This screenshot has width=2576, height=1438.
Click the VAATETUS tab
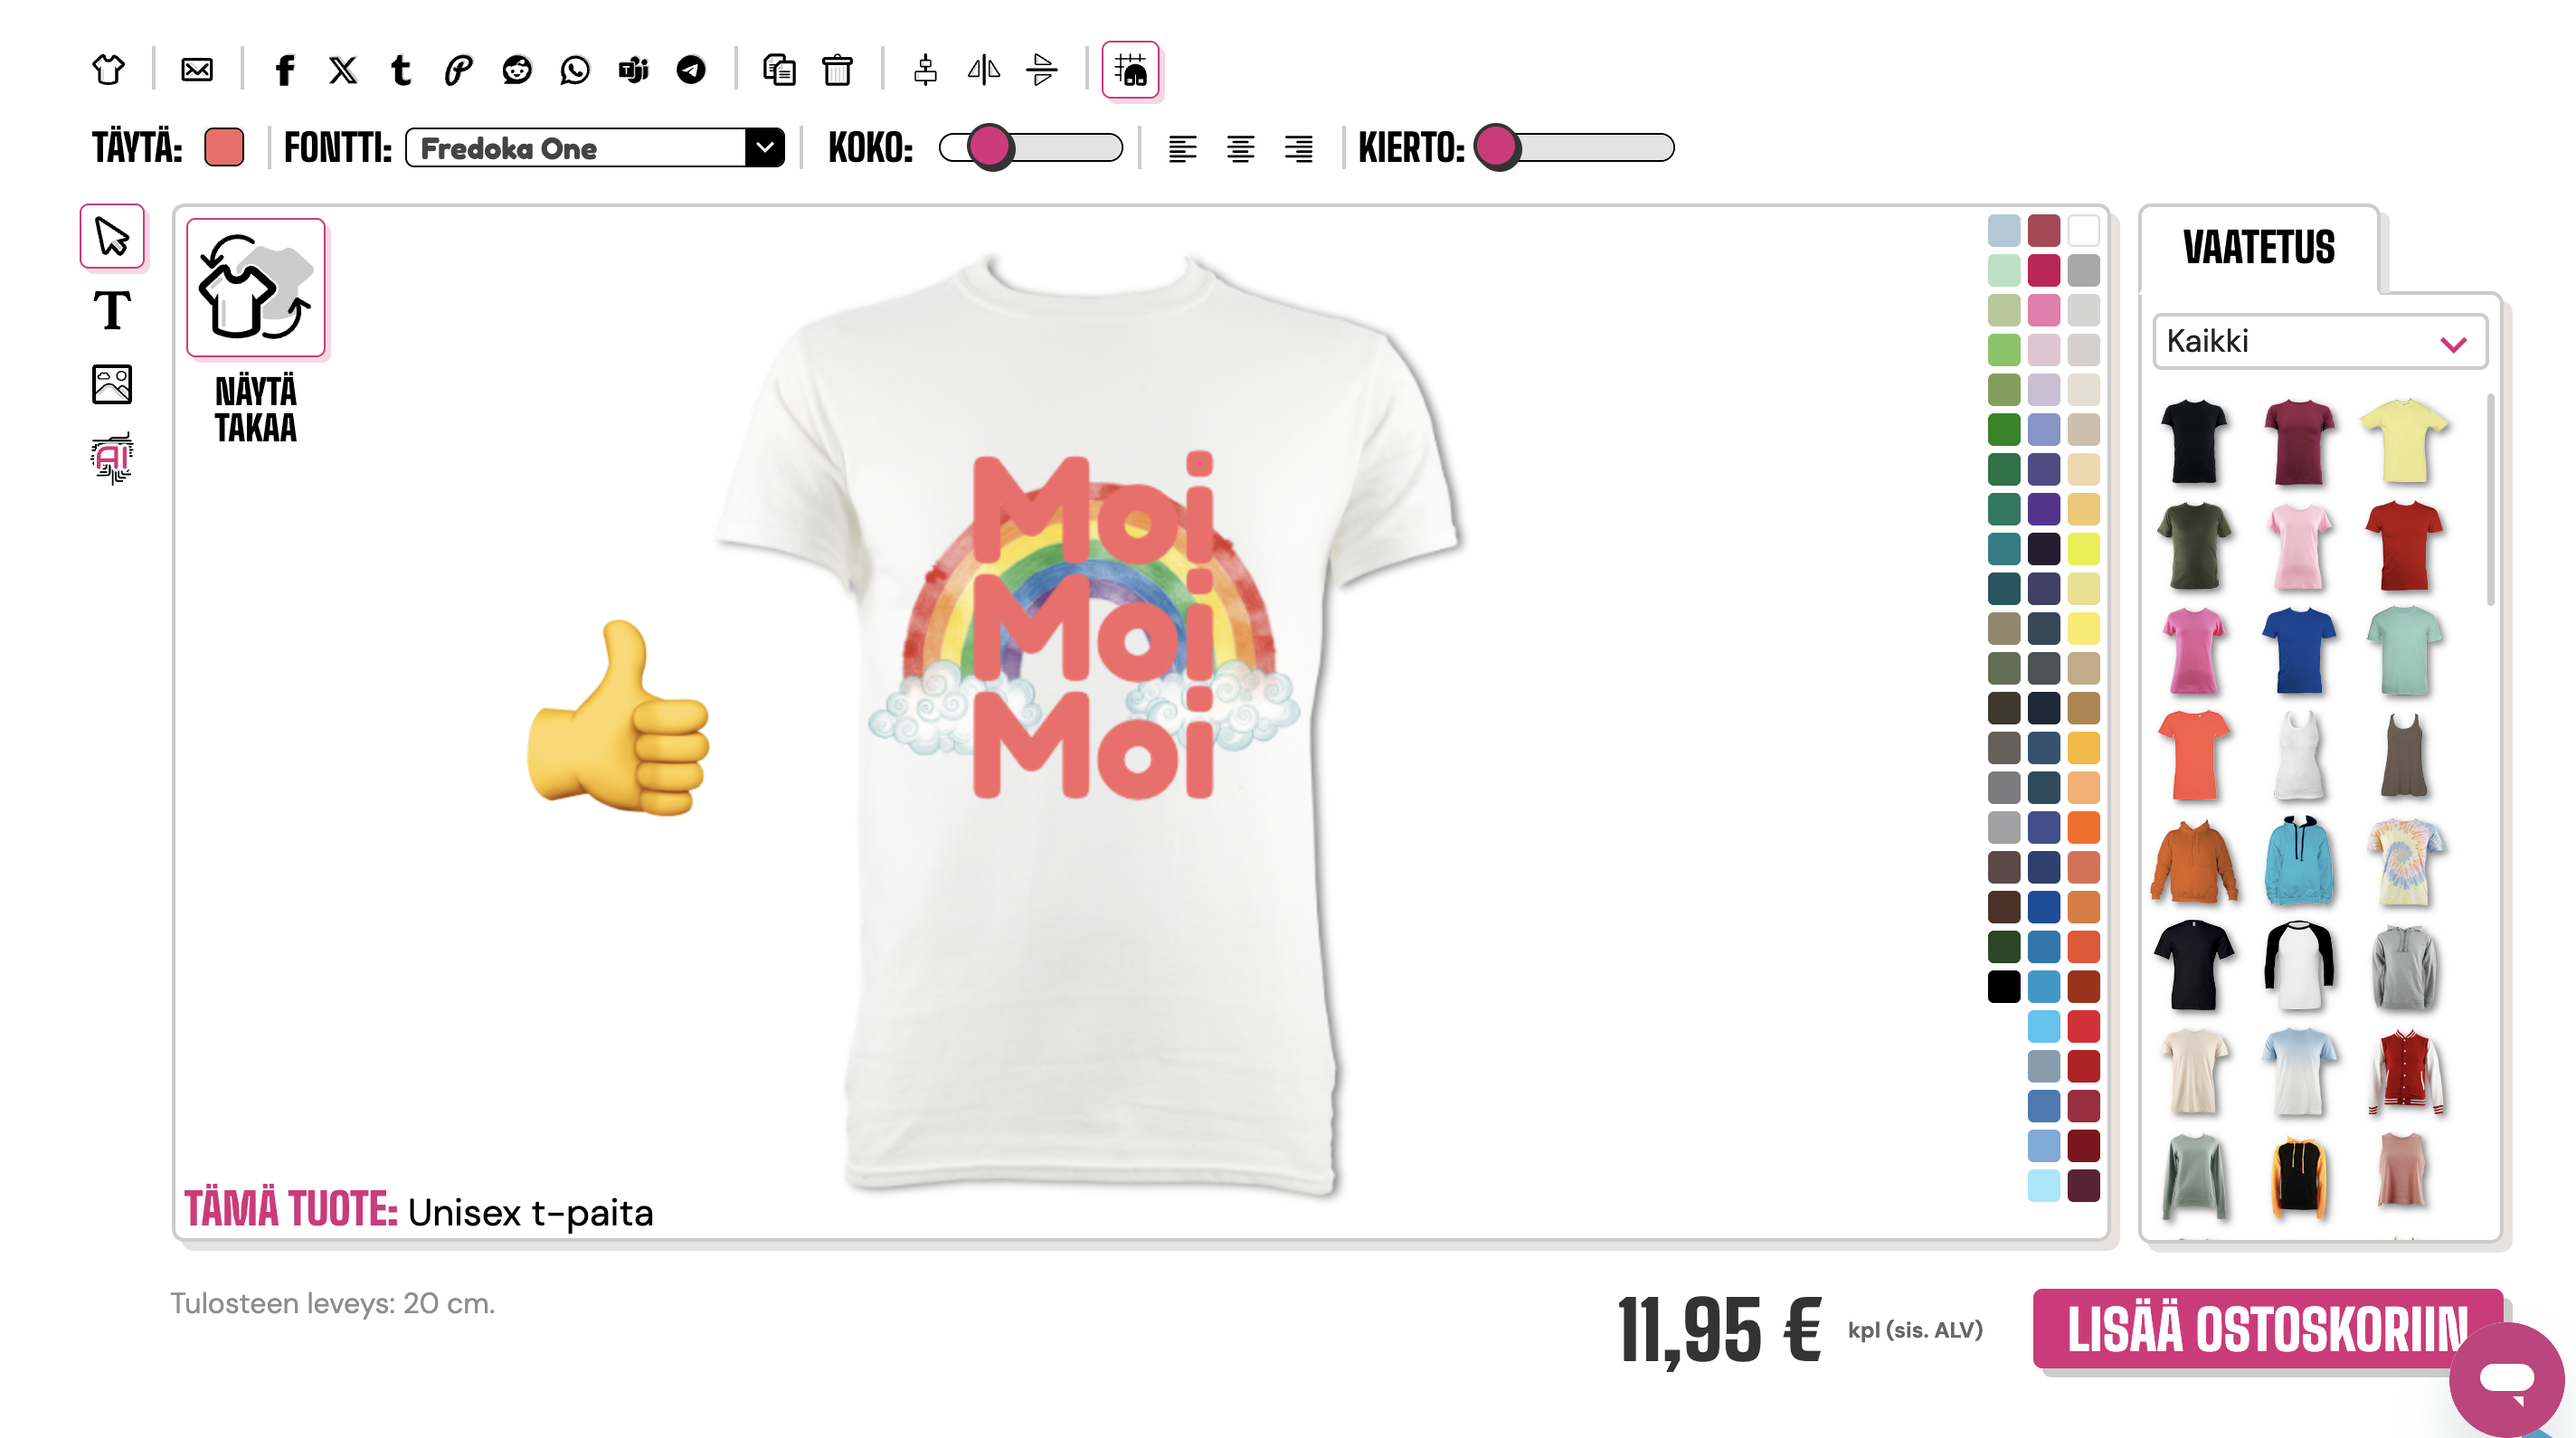point(2258,248)
